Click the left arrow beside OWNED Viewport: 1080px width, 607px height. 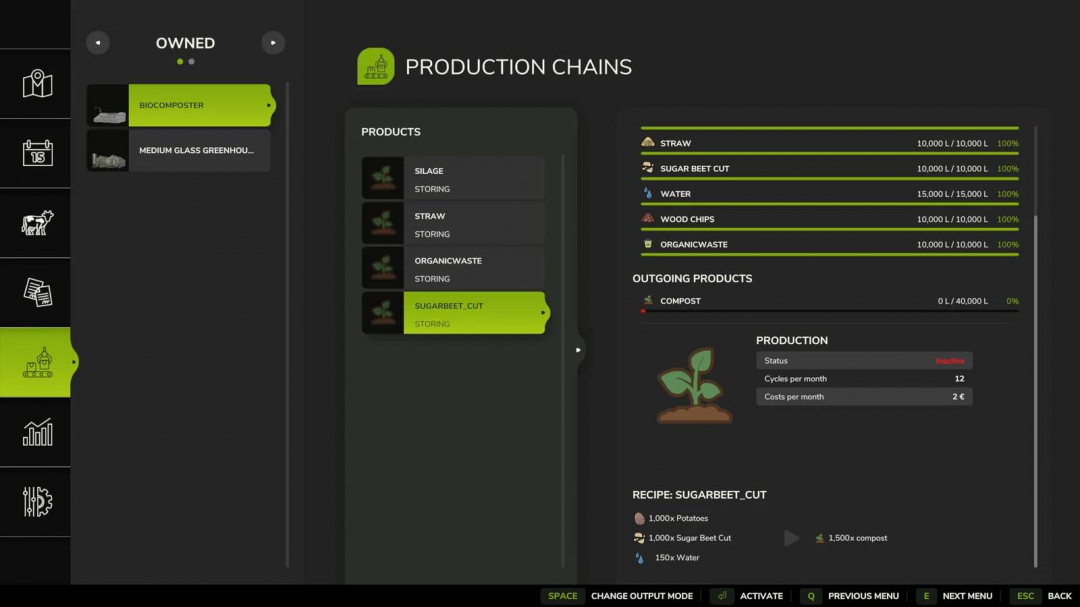pyautogui.click(x=97, y=43)
